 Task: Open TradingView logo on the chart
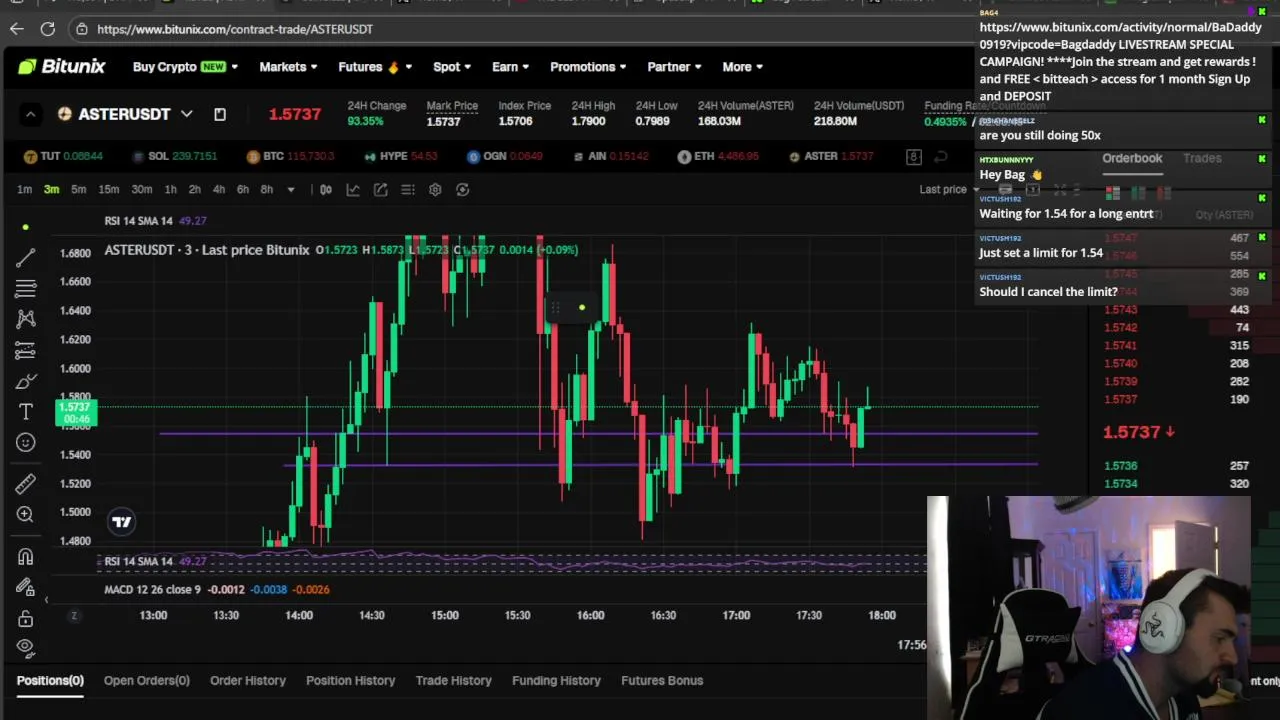coord(121,521)
